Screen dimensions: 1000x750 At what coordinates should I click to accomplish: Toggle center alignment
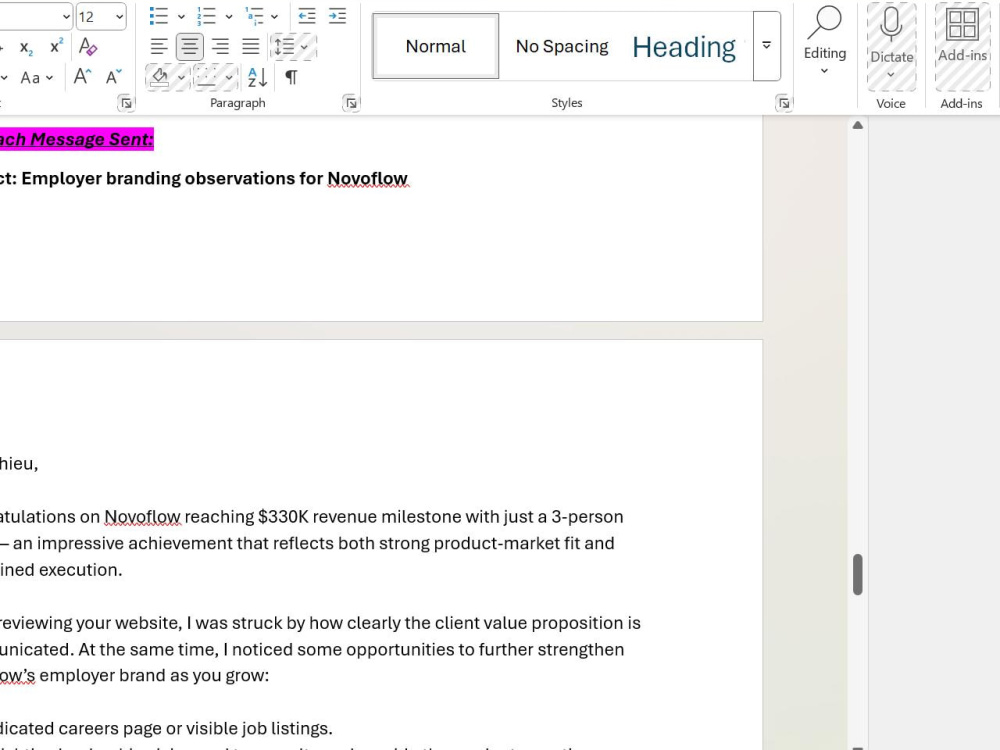189,47
